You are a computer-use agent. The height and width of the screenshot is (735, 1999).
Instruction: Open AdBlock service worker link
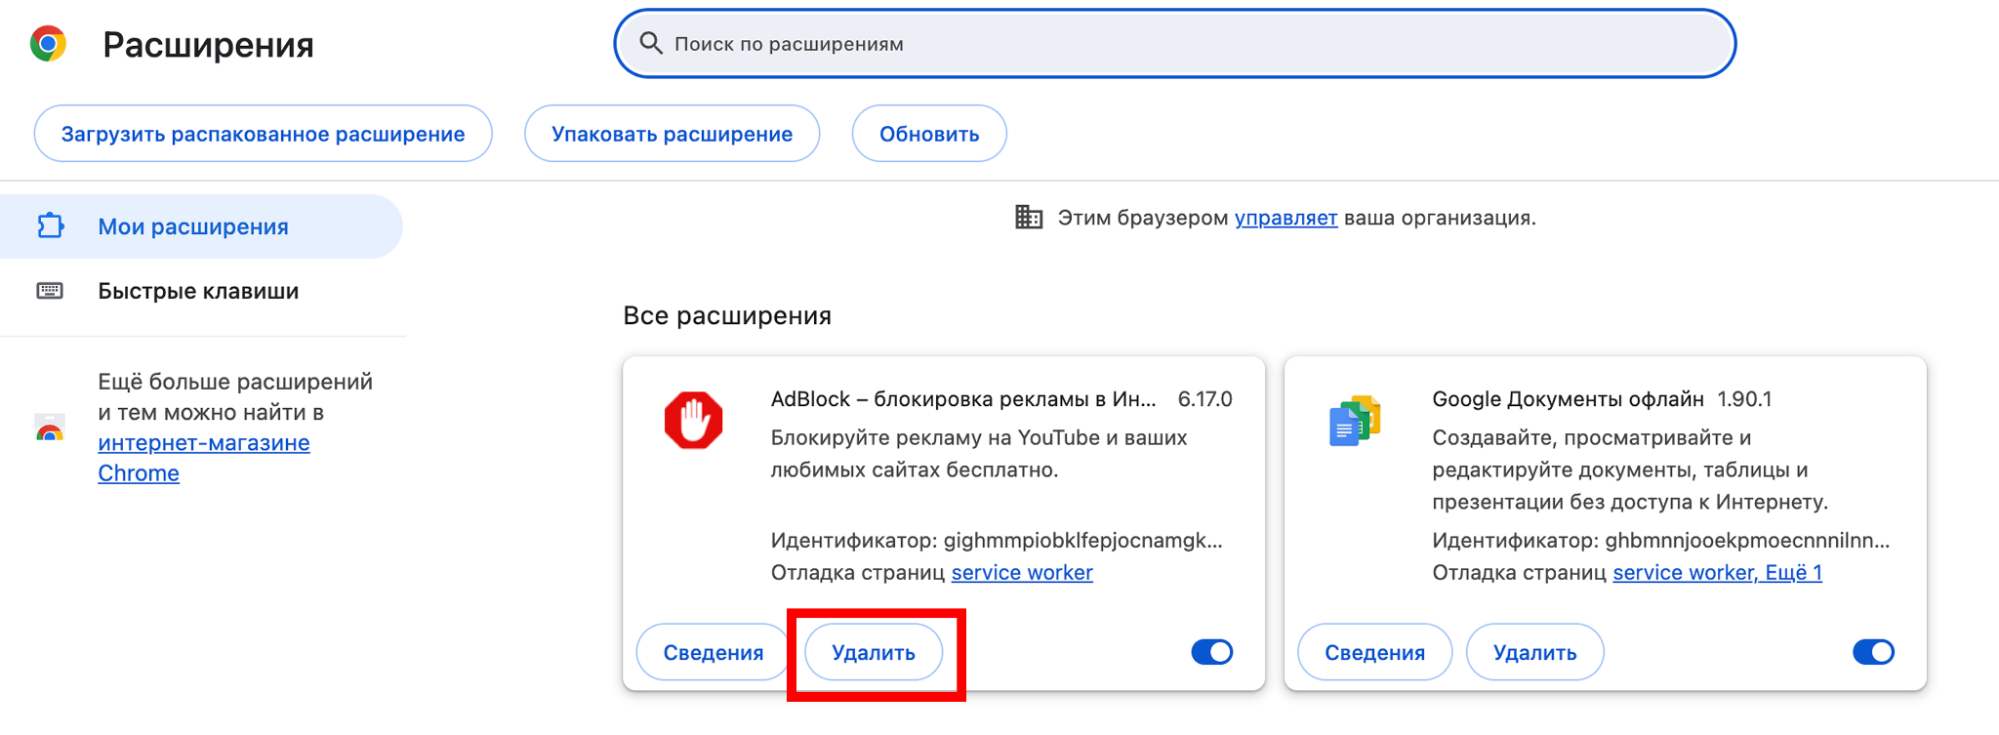[1021, 573]
